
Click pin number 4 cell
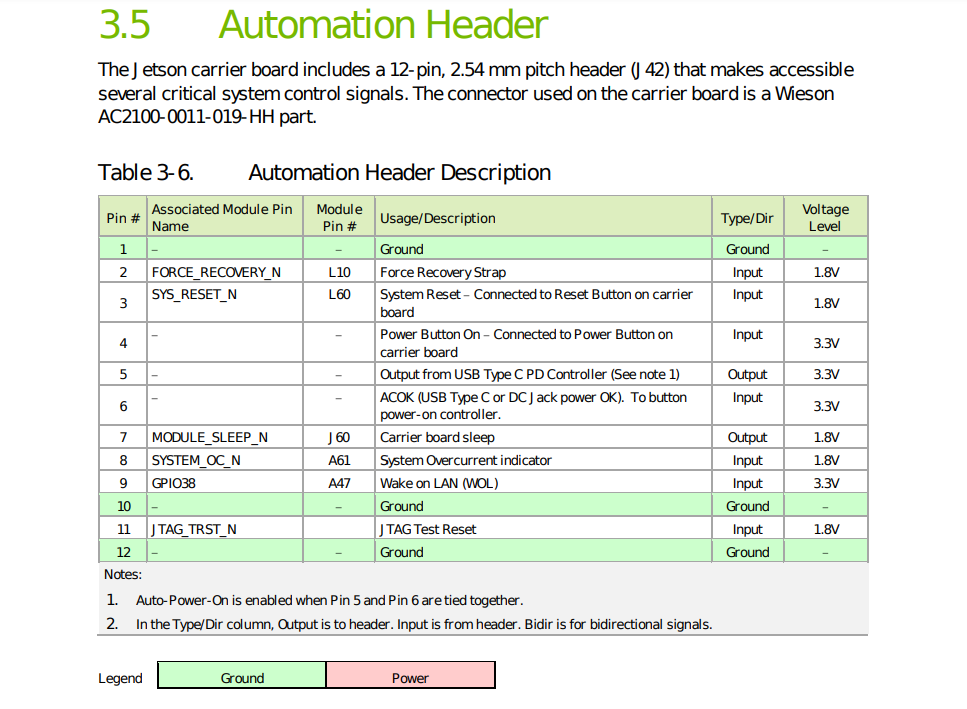pyautogui.click(x=123, y=343)
